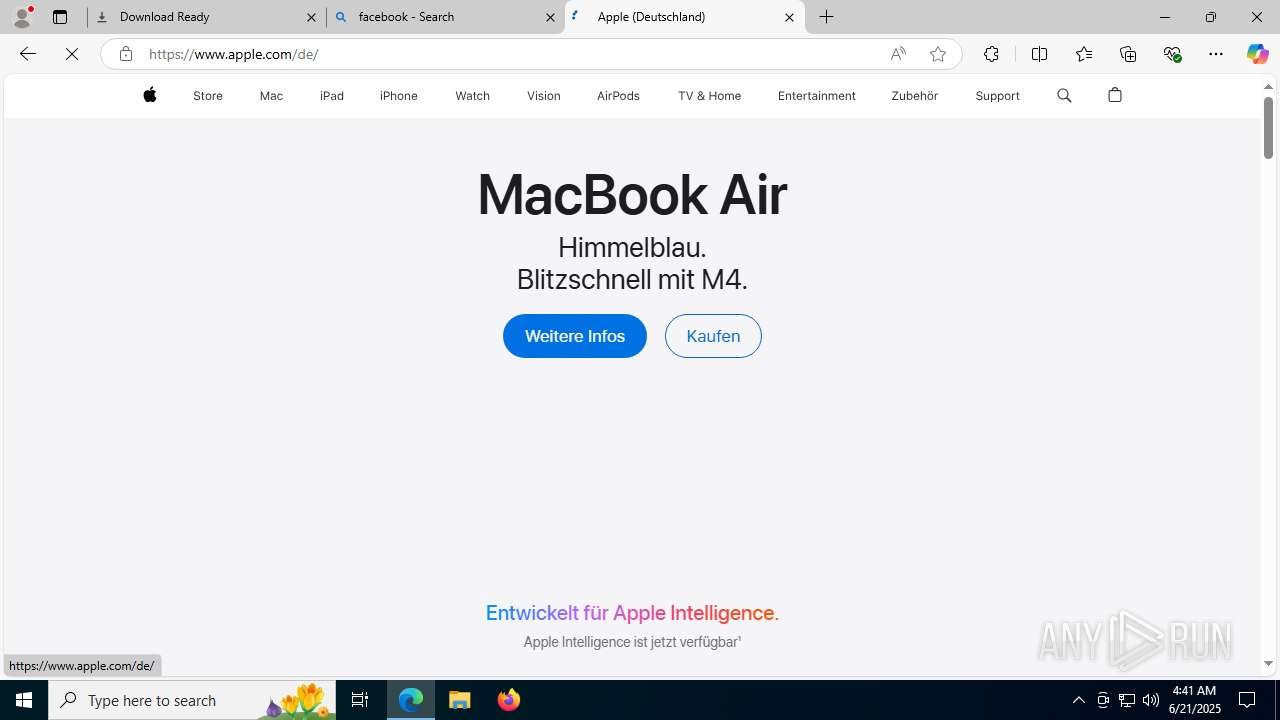Open the shopping bag icon
Image resolution: width=1280 pixels, height=720 pixels.
pos(1115,95)
